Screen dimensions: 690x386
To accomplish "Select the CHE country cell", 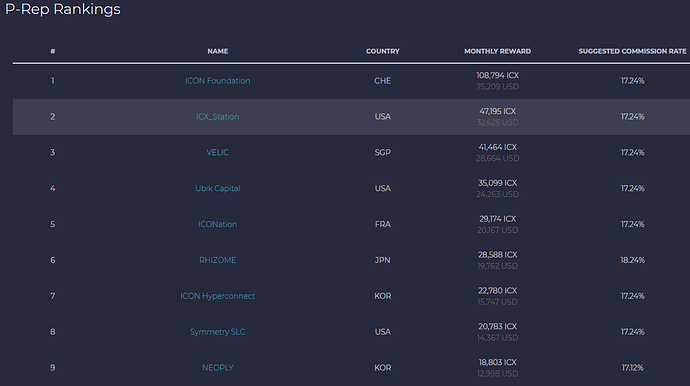I will pos(382,81).
